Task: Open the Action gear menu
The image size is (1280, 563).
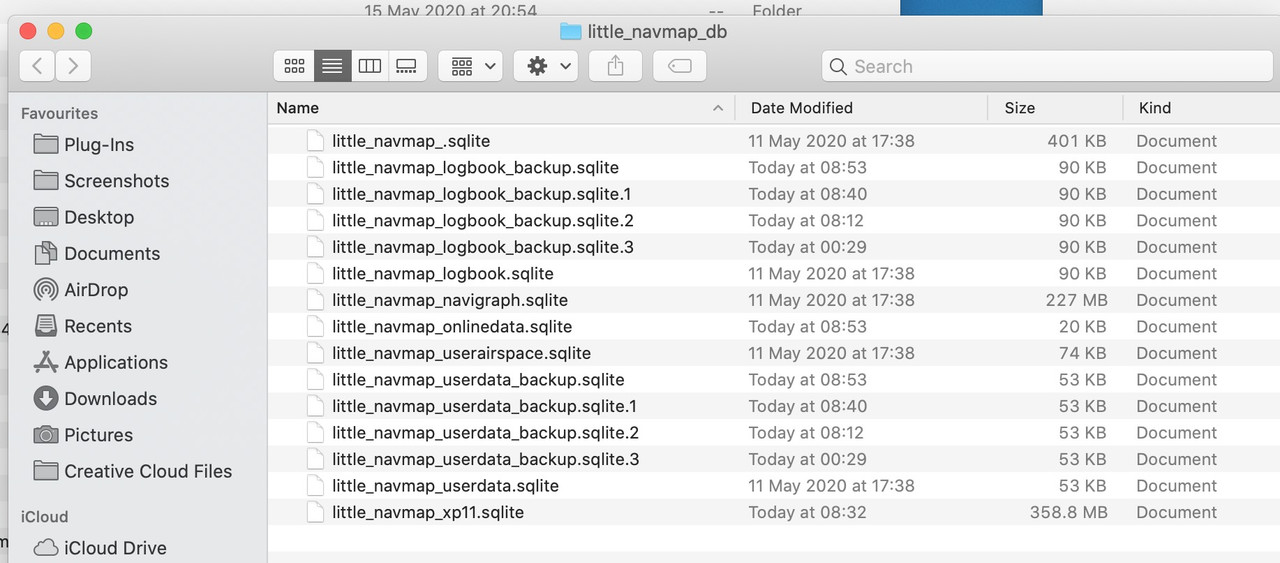Action: coord(546,66)
